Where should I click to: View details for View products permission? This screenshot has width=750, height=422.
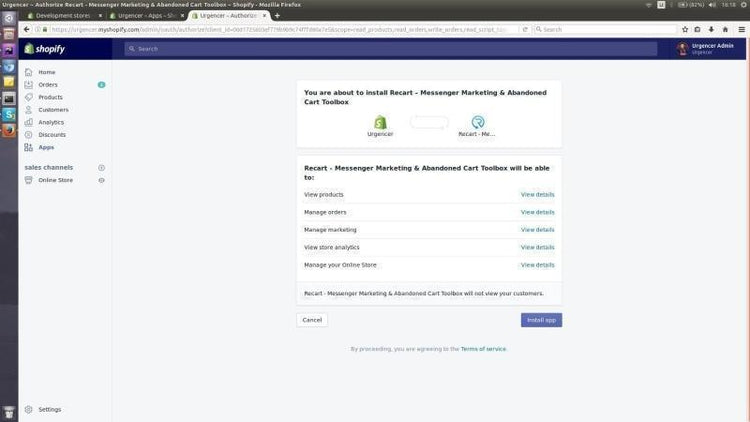point(537,195)
